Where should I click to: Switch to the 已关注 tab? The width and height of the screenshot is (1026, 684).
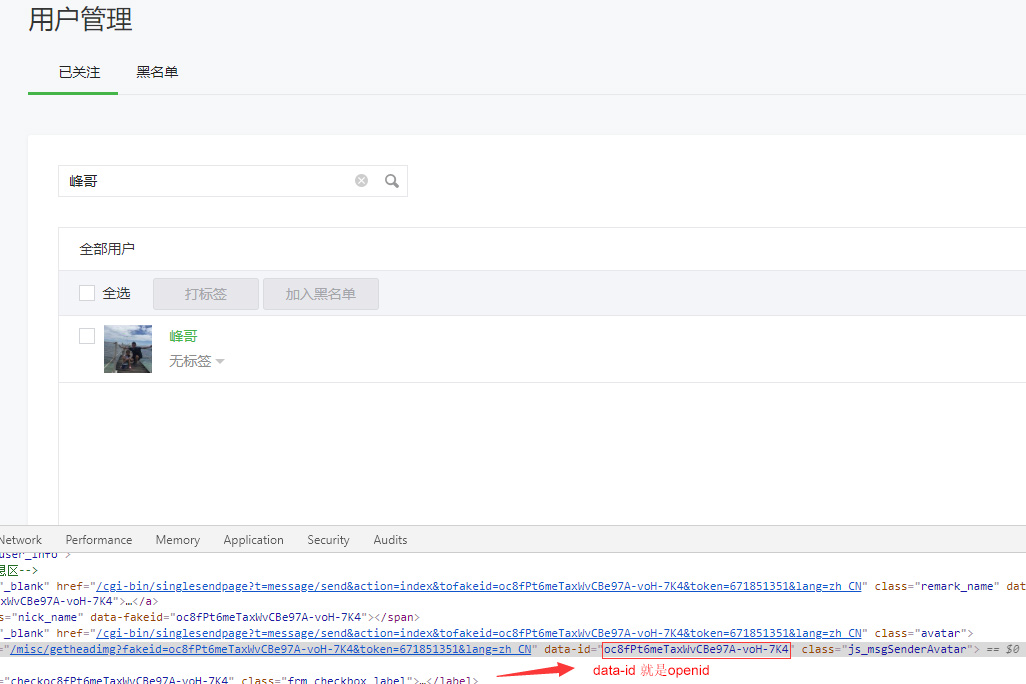[79, 73]
